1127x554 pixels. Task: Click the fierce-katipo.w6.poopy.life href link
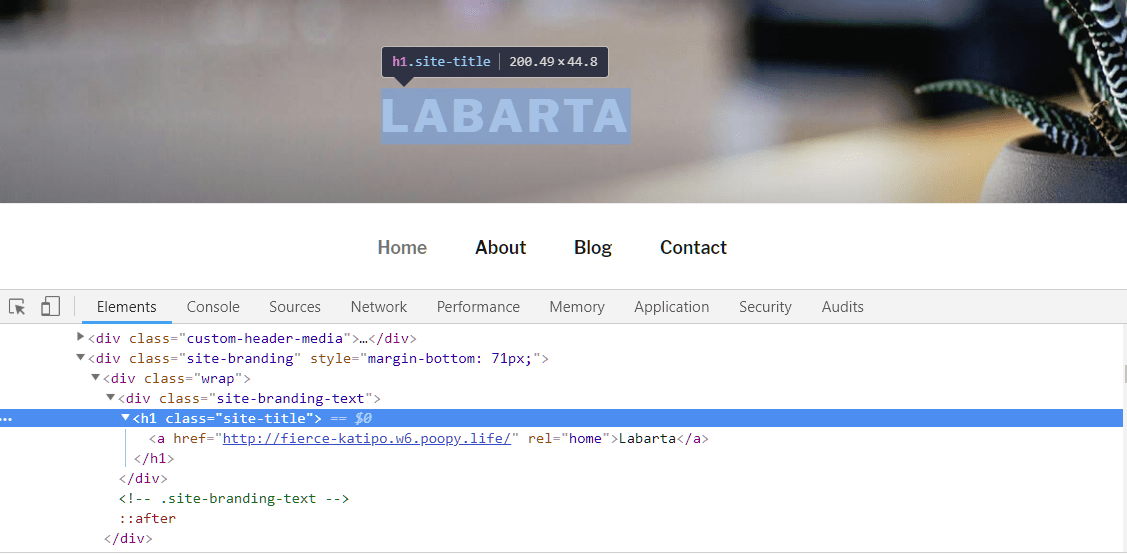point(367,438)
